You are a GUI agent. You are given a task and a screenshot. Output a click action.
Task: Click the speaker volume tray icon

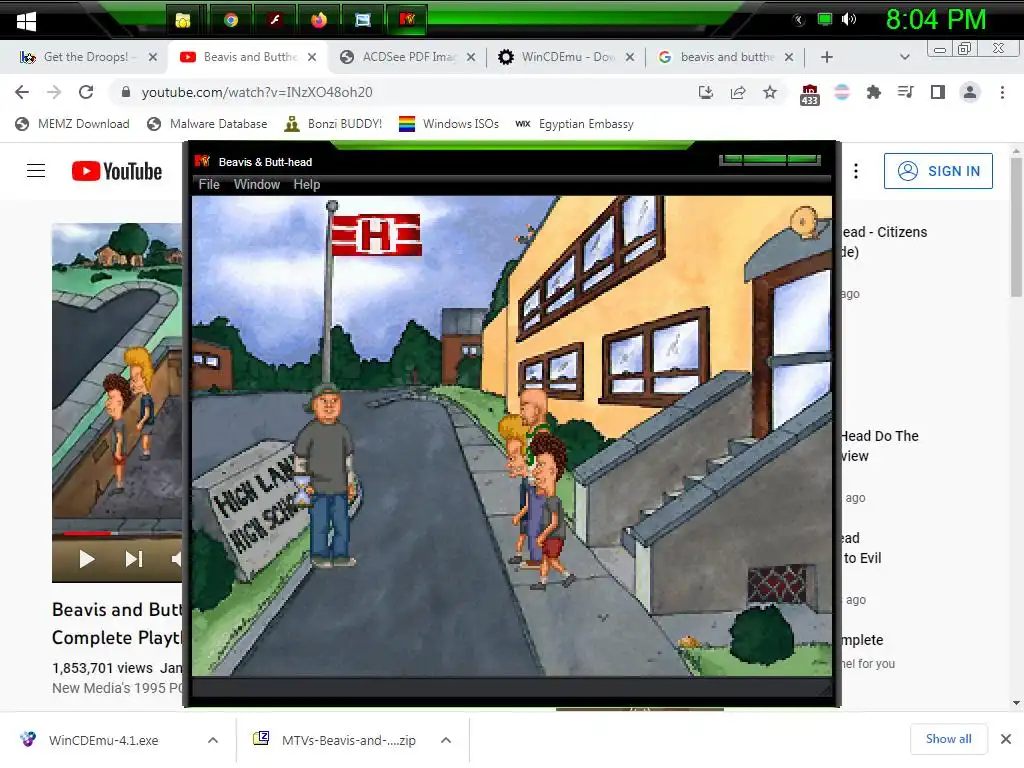click(849, 19)
